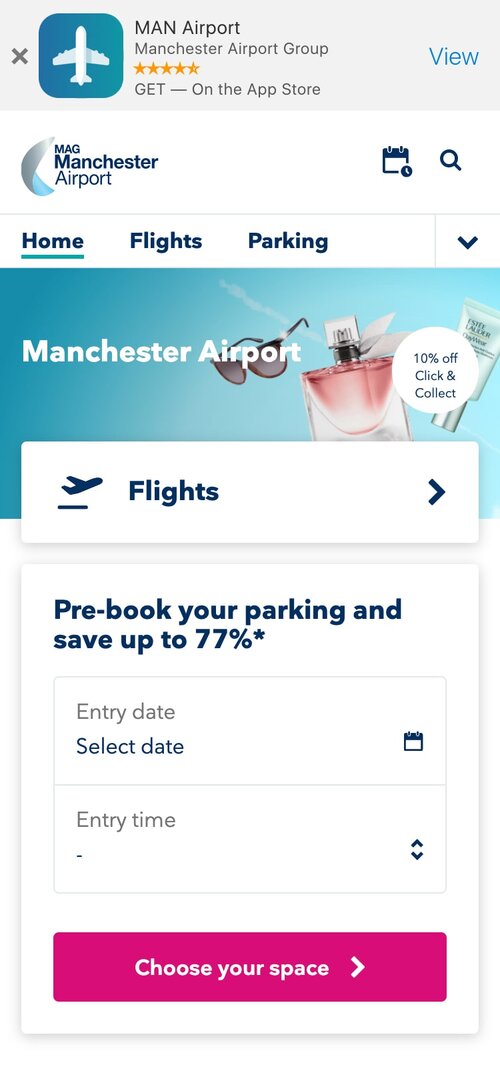Open the bookings calendar-clock icon in header

397,161
